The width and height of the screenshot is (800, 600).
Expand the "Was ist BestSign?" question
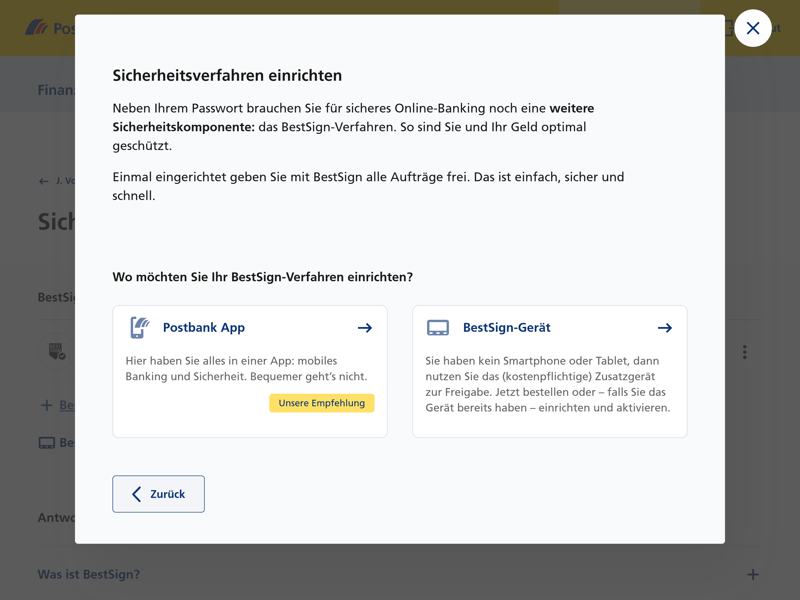coord(89,575)
